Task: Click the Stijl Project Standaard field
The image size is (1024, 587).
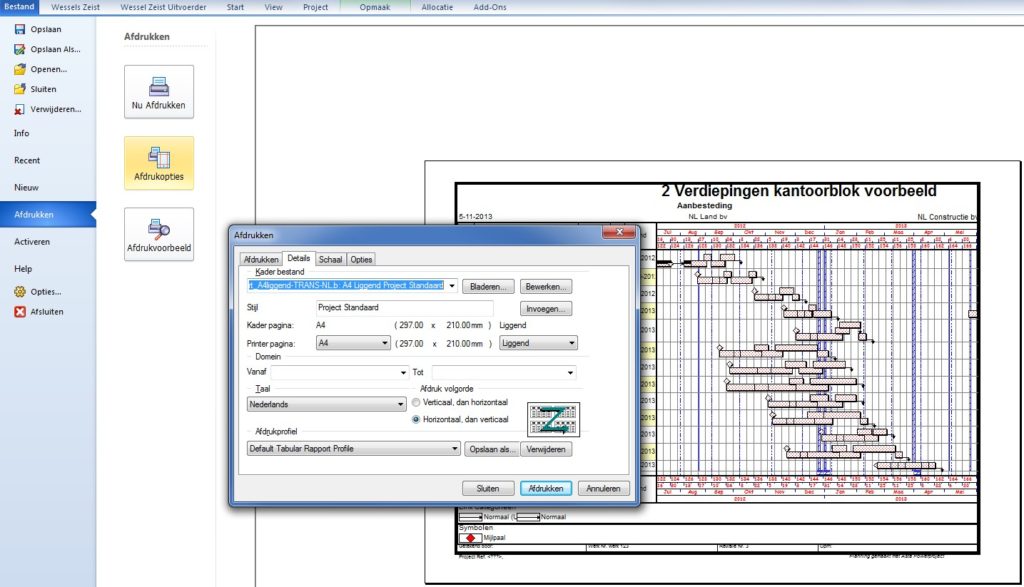Action: pos(404,308)
